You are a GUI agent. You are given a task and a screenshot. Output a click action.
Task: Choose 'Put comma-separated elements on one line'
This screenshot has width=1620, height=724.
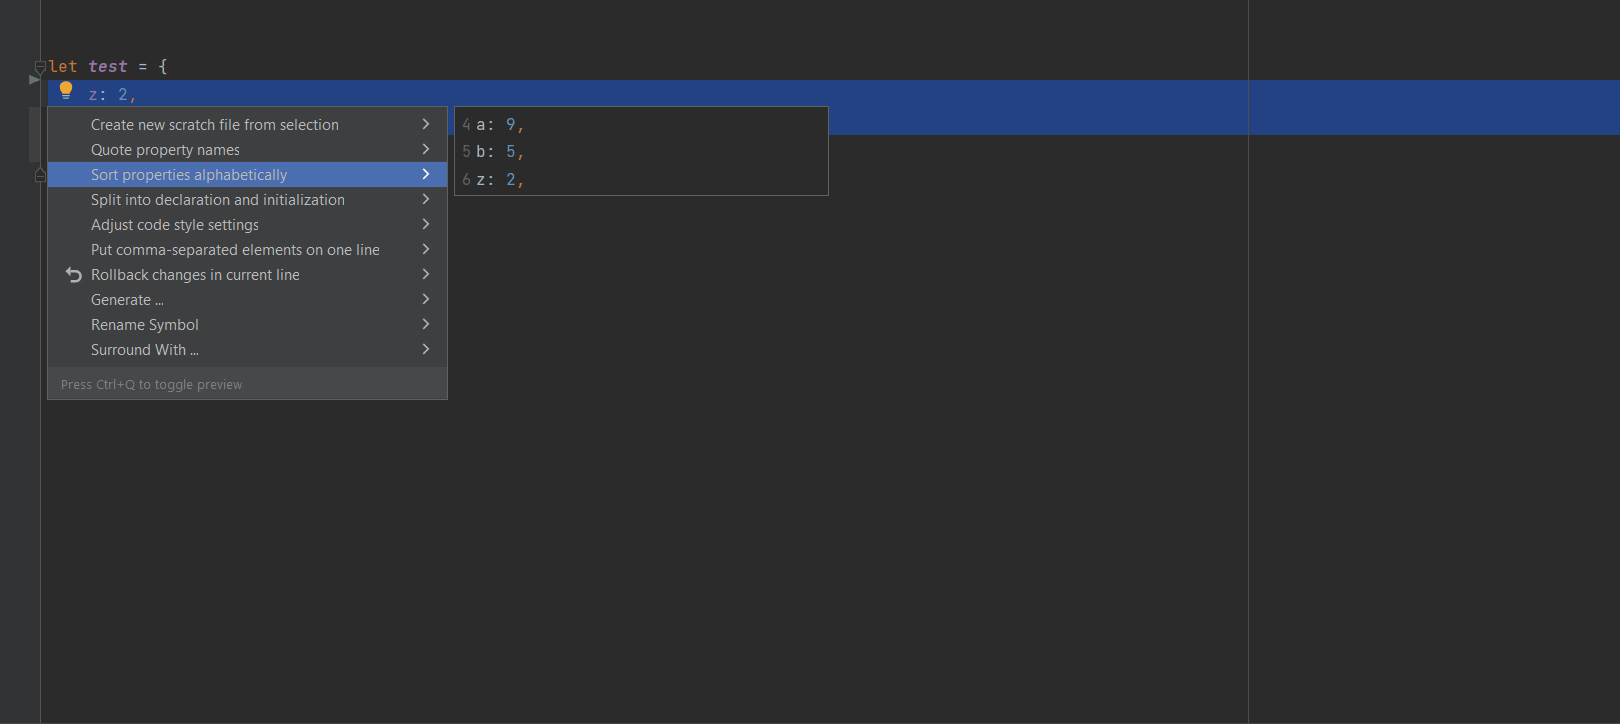[x=235, y=250]
